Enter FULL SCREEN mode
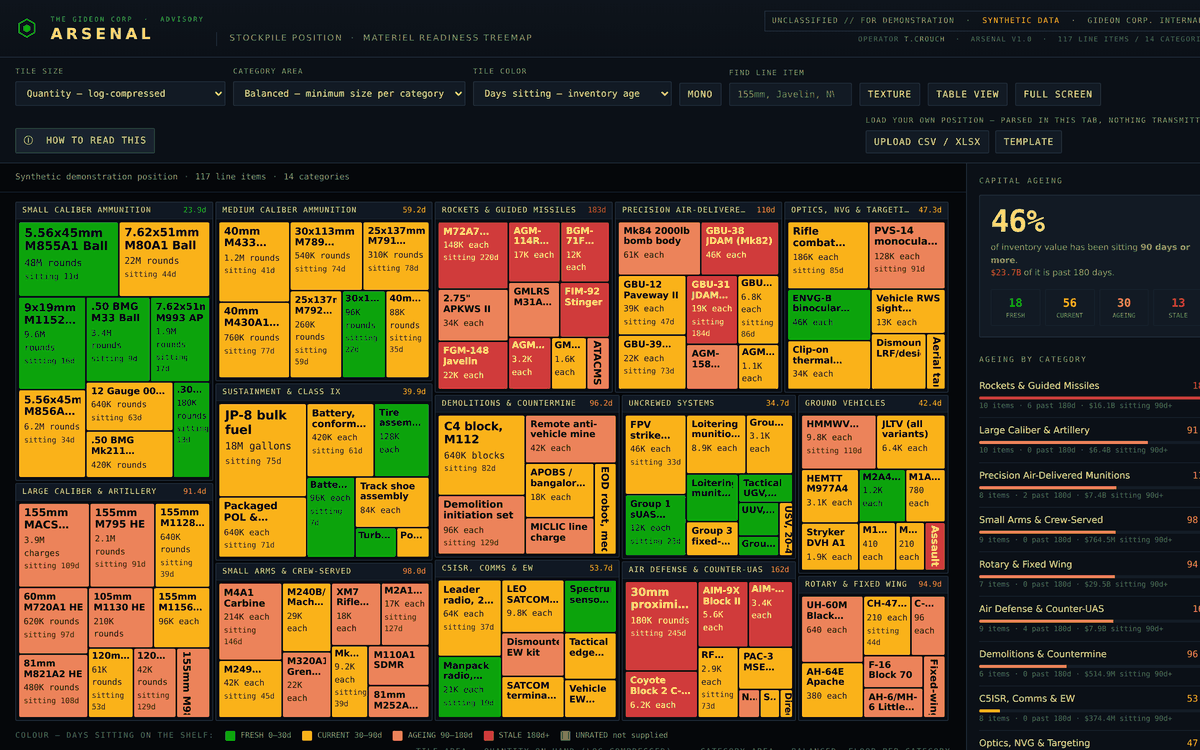Screen dimensions: 1200x750 (1058, 94)
